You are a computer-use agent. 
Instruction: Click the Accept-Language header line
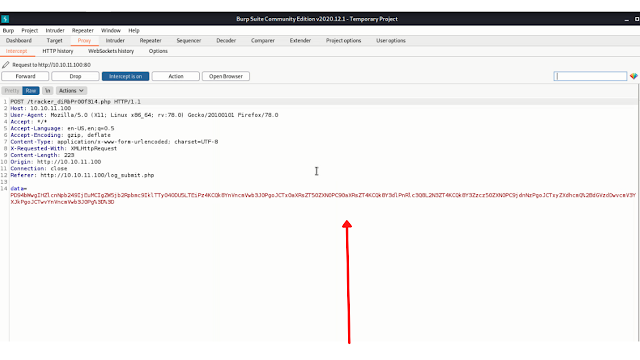tap(62, 128)
